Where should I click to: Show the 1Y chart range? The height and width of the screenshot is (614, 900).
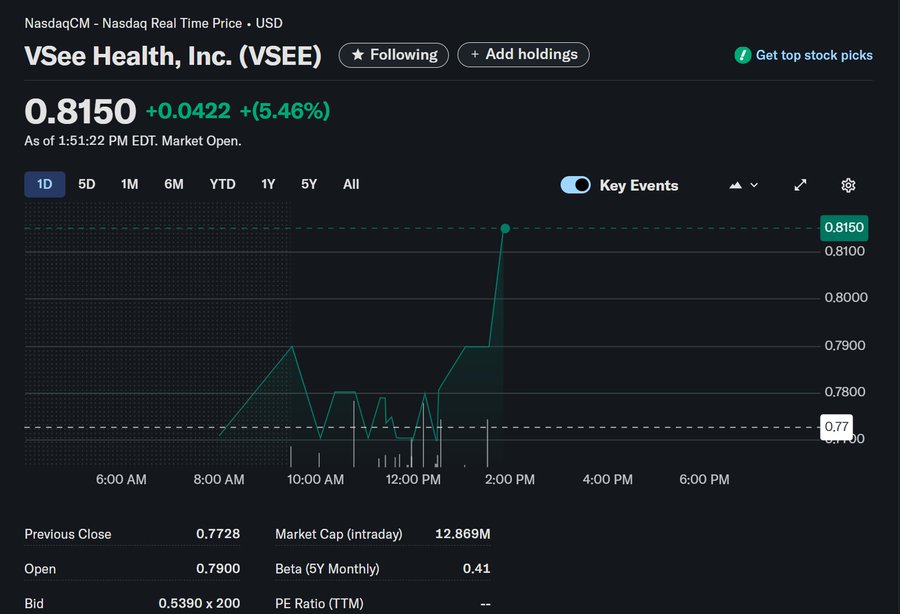(268, 184)
